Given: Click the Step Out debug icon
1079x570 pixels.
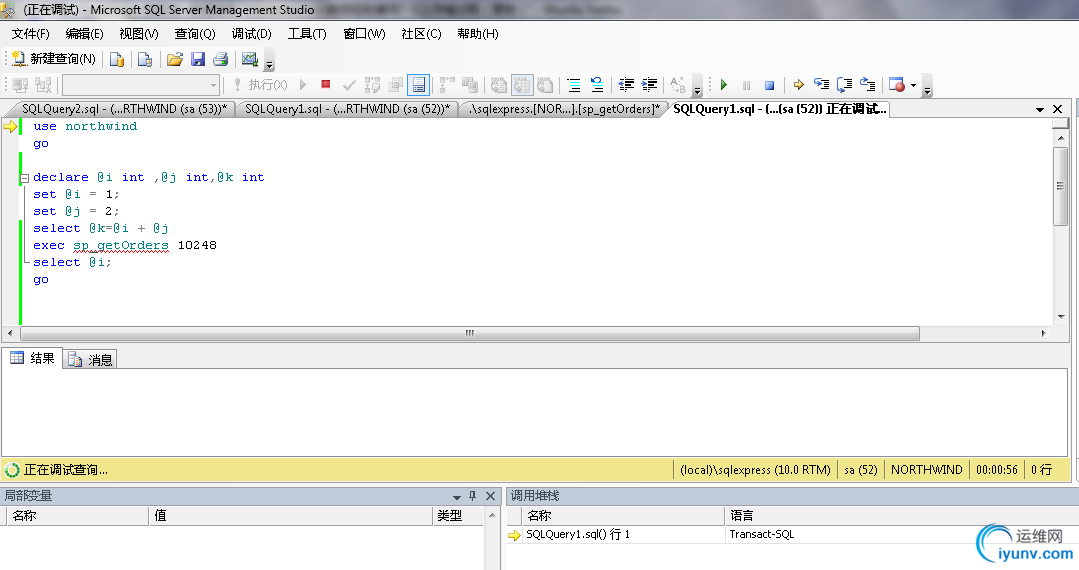Looking at the screenshot, I should 868,85.
